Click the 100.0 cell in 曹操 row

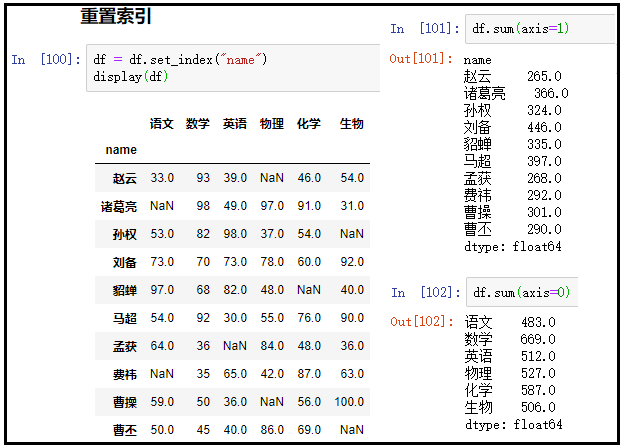coord(349,402)
